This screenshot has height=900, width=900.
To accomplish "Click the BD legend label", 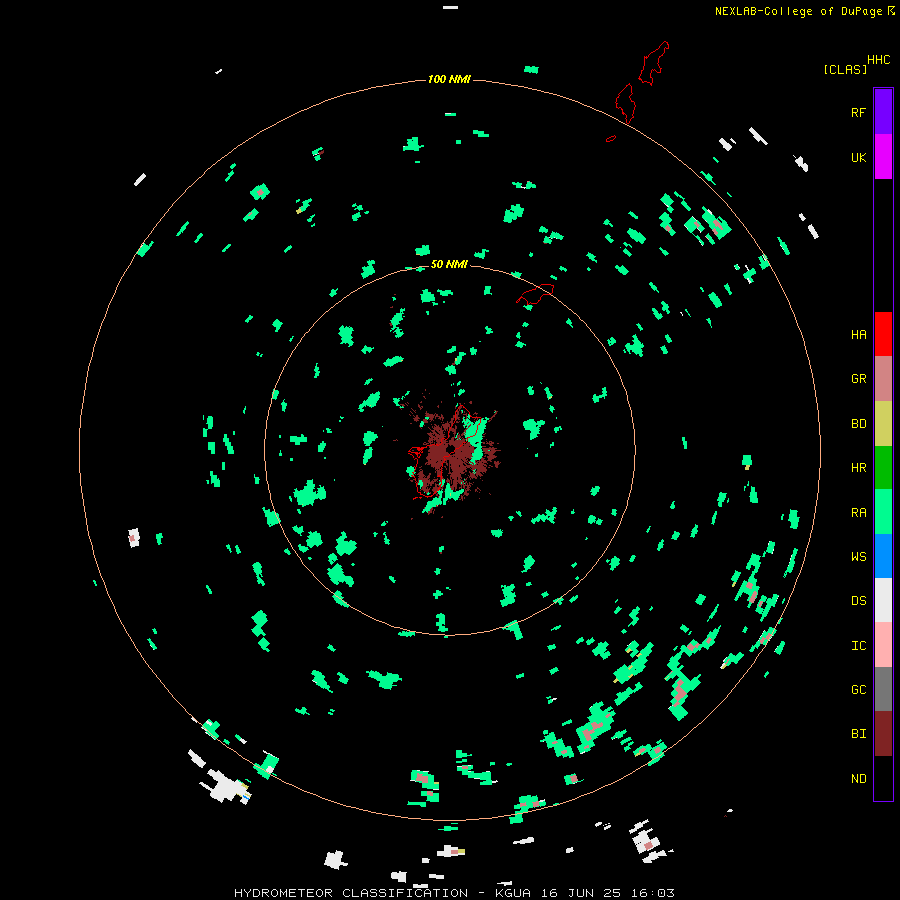I will click(x=858, y=424).
